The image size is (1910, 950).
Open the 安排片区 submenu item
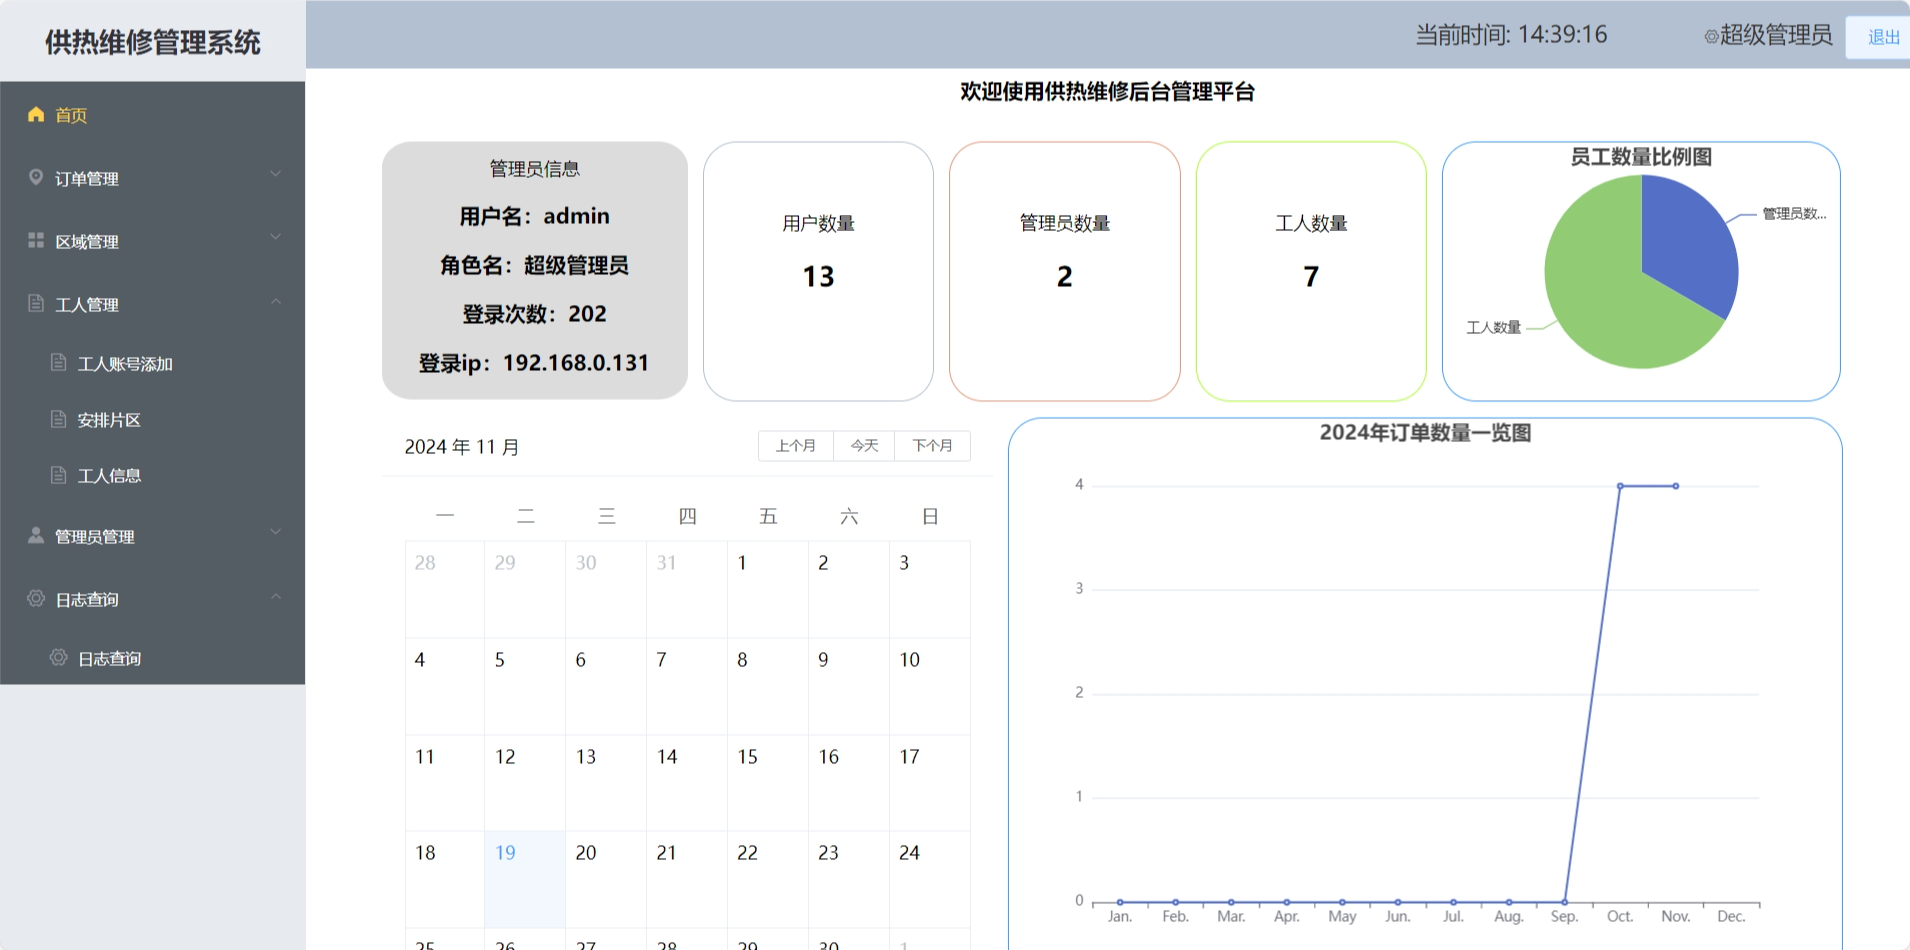(x=152, y=419)
